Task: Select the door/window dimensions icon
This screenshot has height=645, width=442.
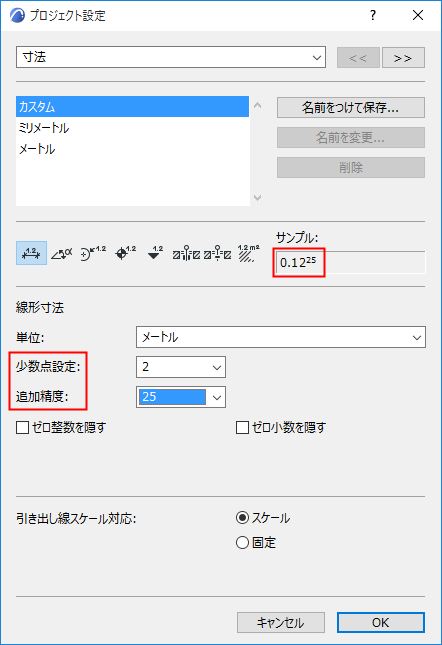Action: click(186, 253)
